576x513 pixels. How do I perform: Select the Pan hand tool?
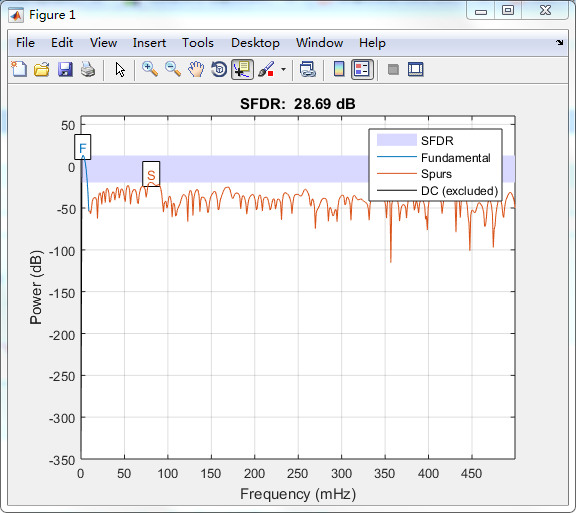point(196,69)
